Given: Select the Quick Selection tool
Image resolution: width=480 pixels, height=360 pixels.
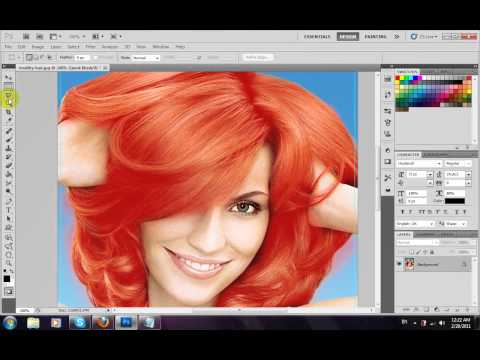Looking at the screenshot, I should click(x=8, y=103).
